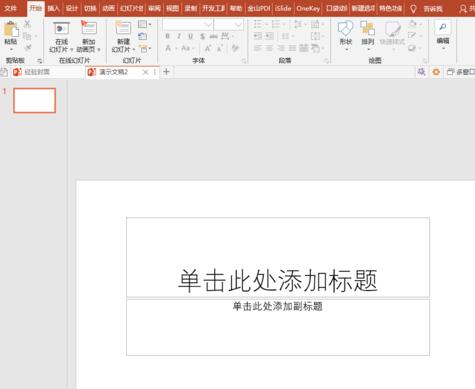Toggle Underline formatting

coord(190,36)
